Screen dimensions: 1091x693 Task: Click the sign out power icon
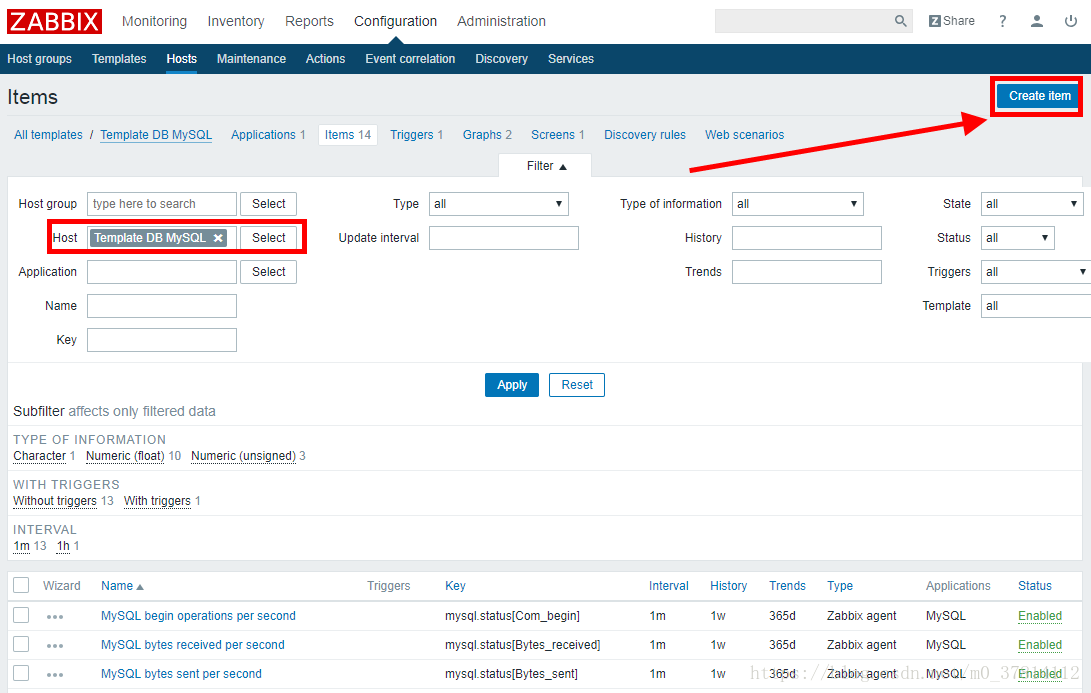[1071, 21]
